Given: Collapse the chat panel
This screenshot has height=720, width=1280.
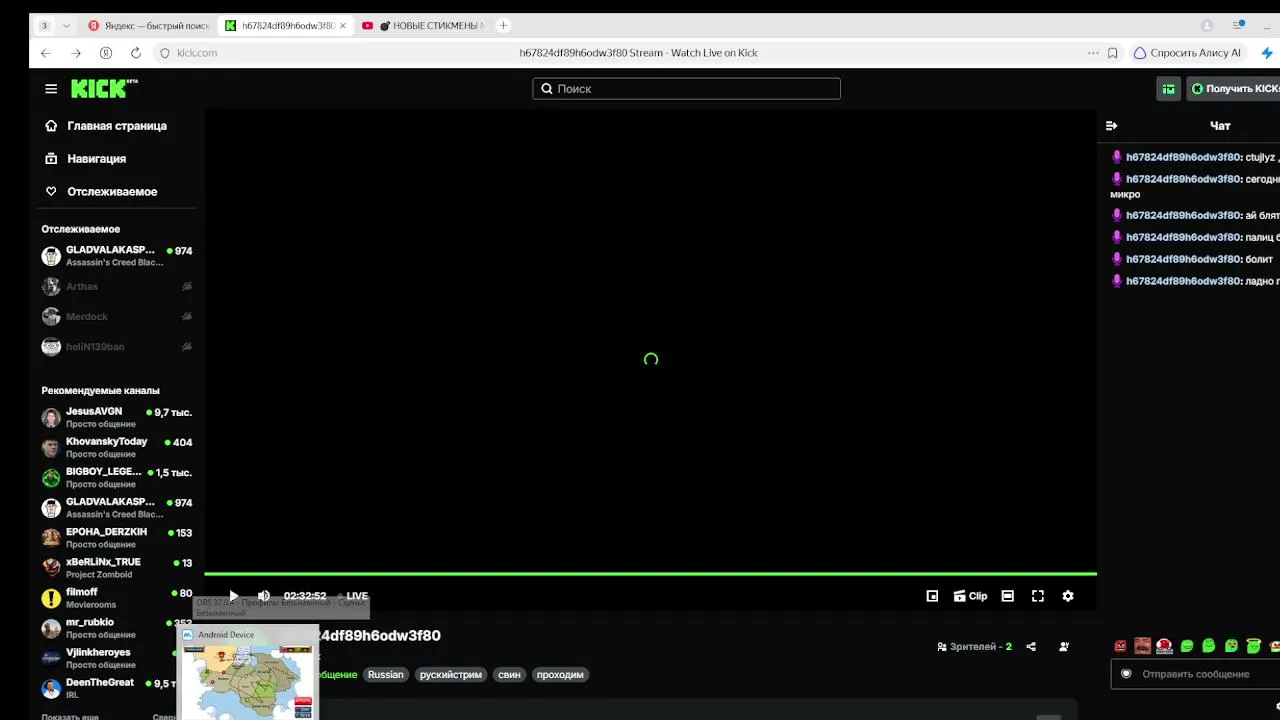Looking at the screenshot, I should [1111, 126].
